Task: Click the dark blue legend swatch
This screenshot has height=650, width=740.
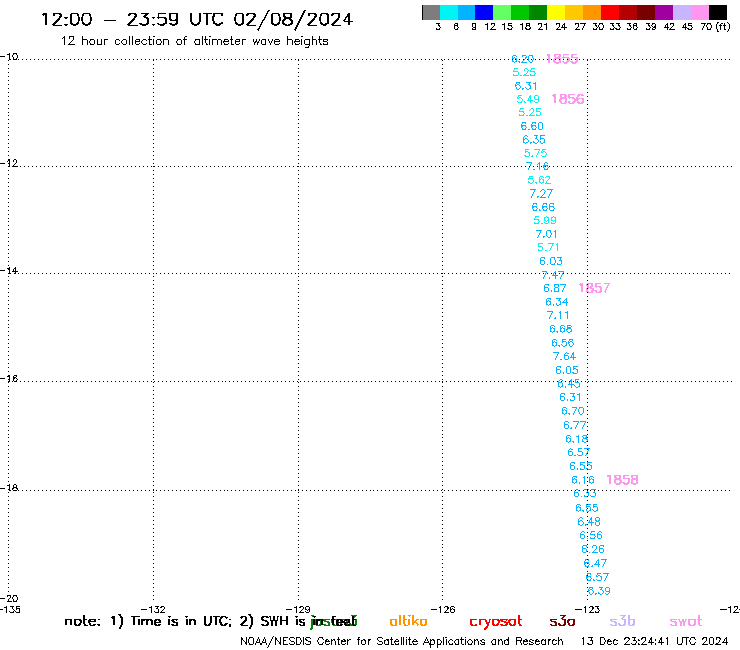Action: click(484, 12)
